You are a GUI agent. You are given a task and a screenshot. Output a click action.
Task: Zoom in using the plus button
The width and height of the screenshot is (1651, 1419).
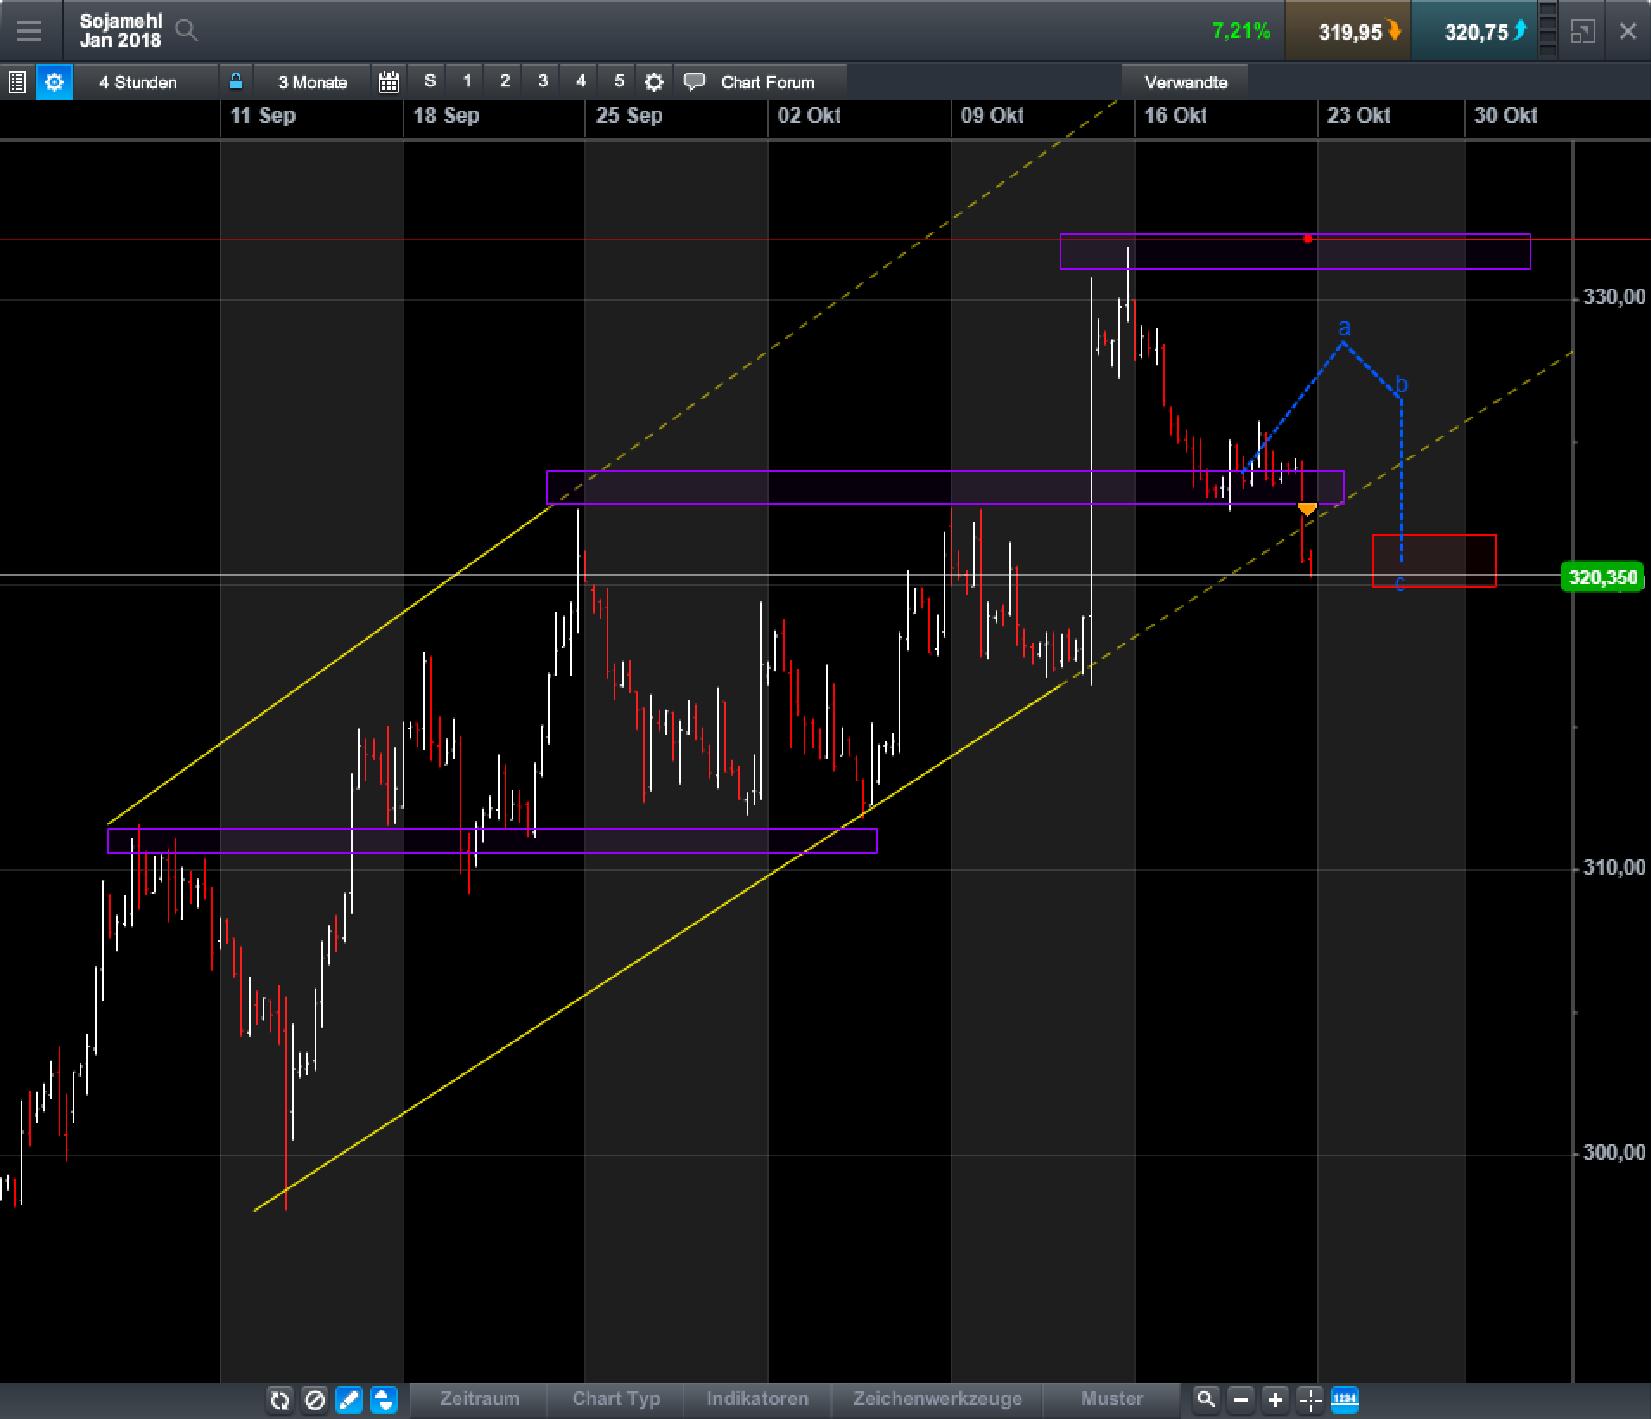tap(1274, 1400)
